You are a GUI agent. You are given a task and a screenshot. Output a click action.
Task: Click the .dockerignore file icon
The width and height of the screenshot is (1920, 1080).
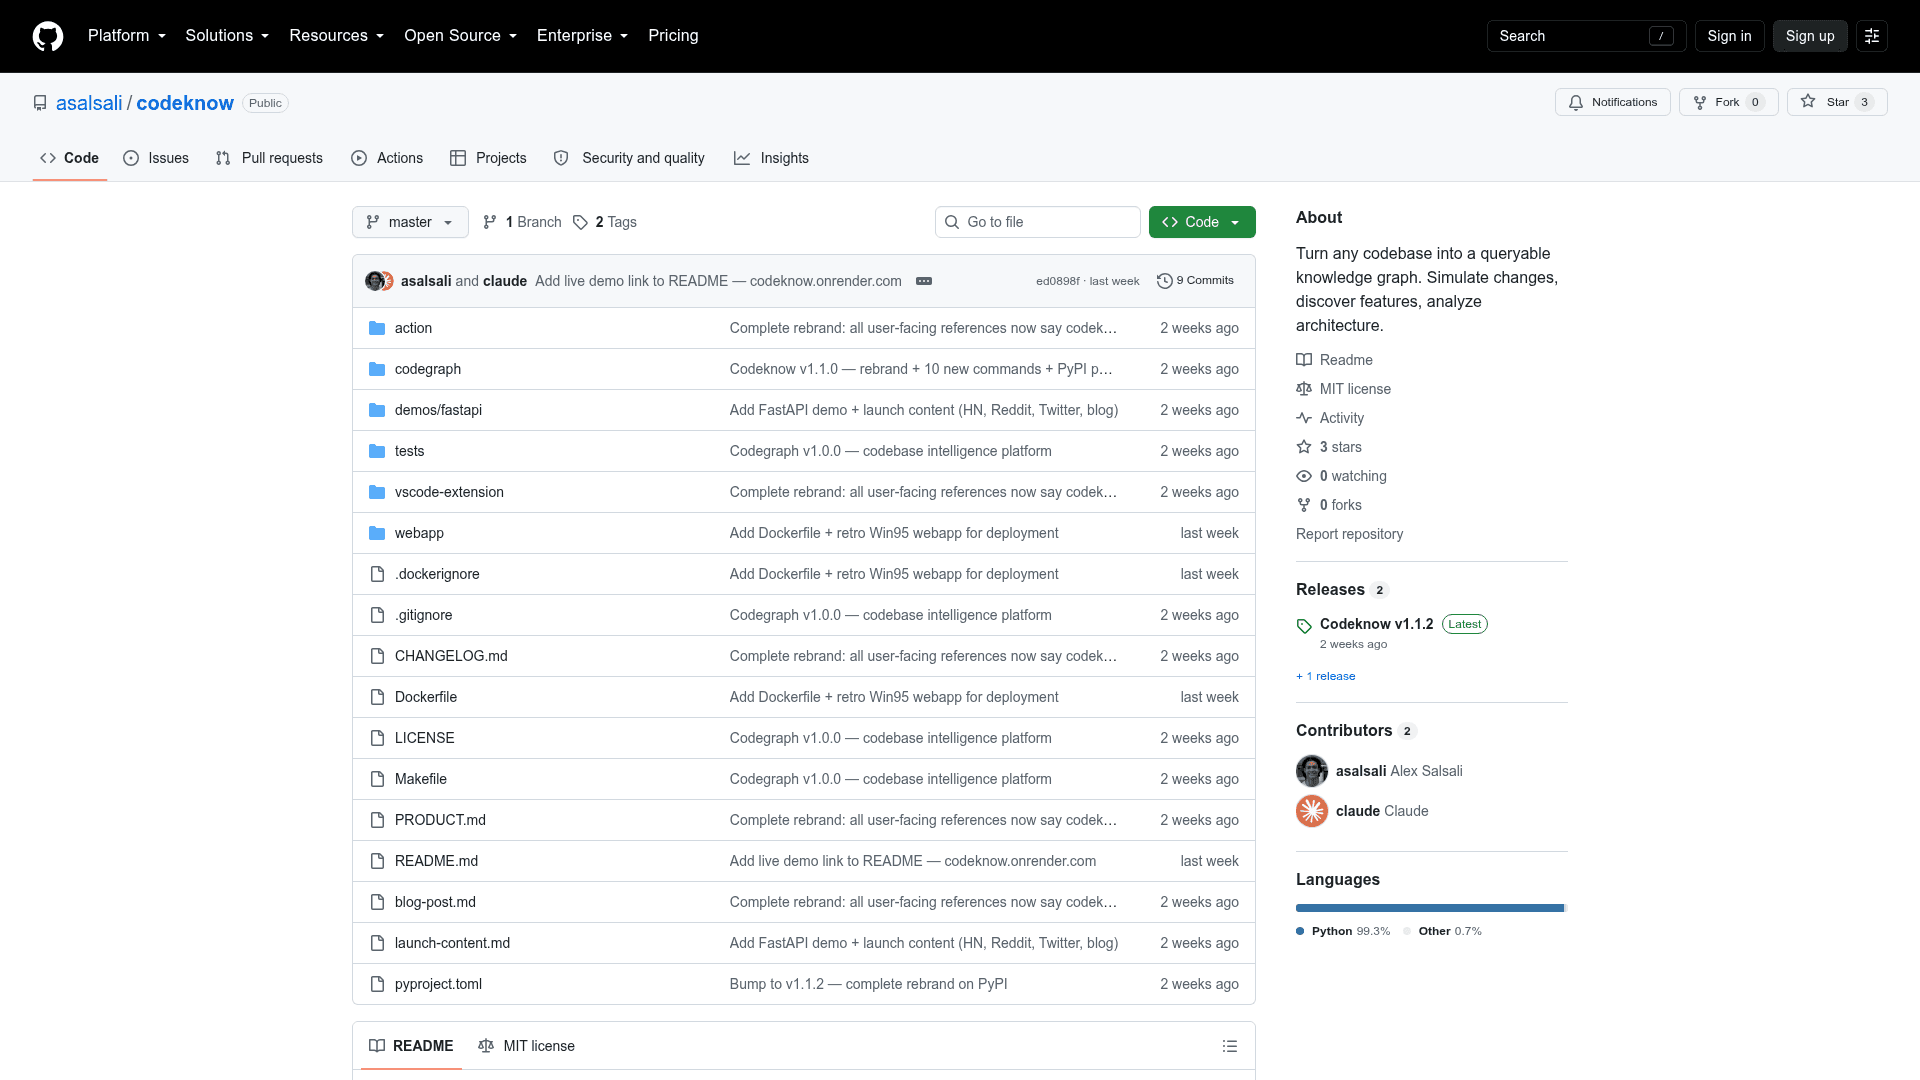[377, 574]
